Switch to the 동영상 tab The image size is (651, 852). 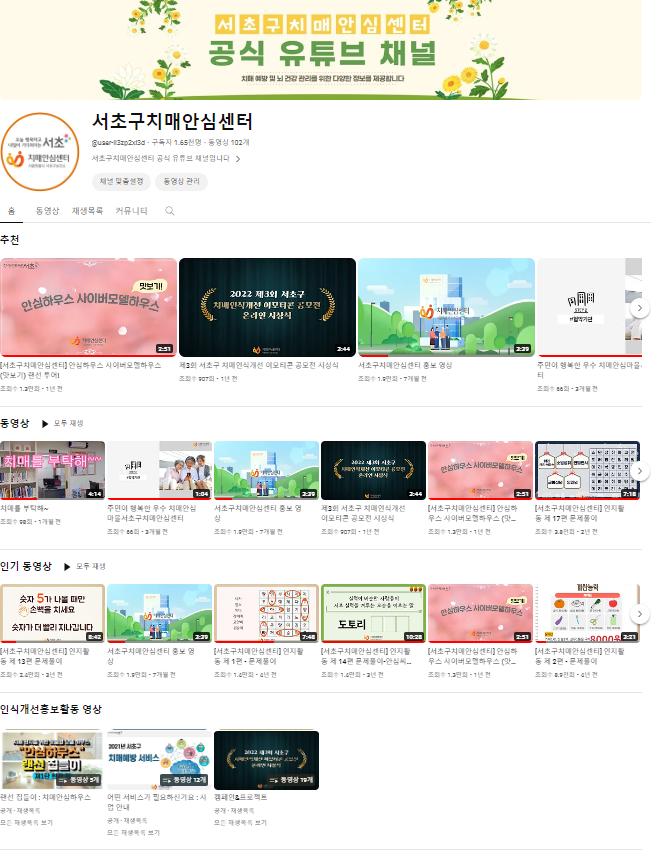[47, 211]
